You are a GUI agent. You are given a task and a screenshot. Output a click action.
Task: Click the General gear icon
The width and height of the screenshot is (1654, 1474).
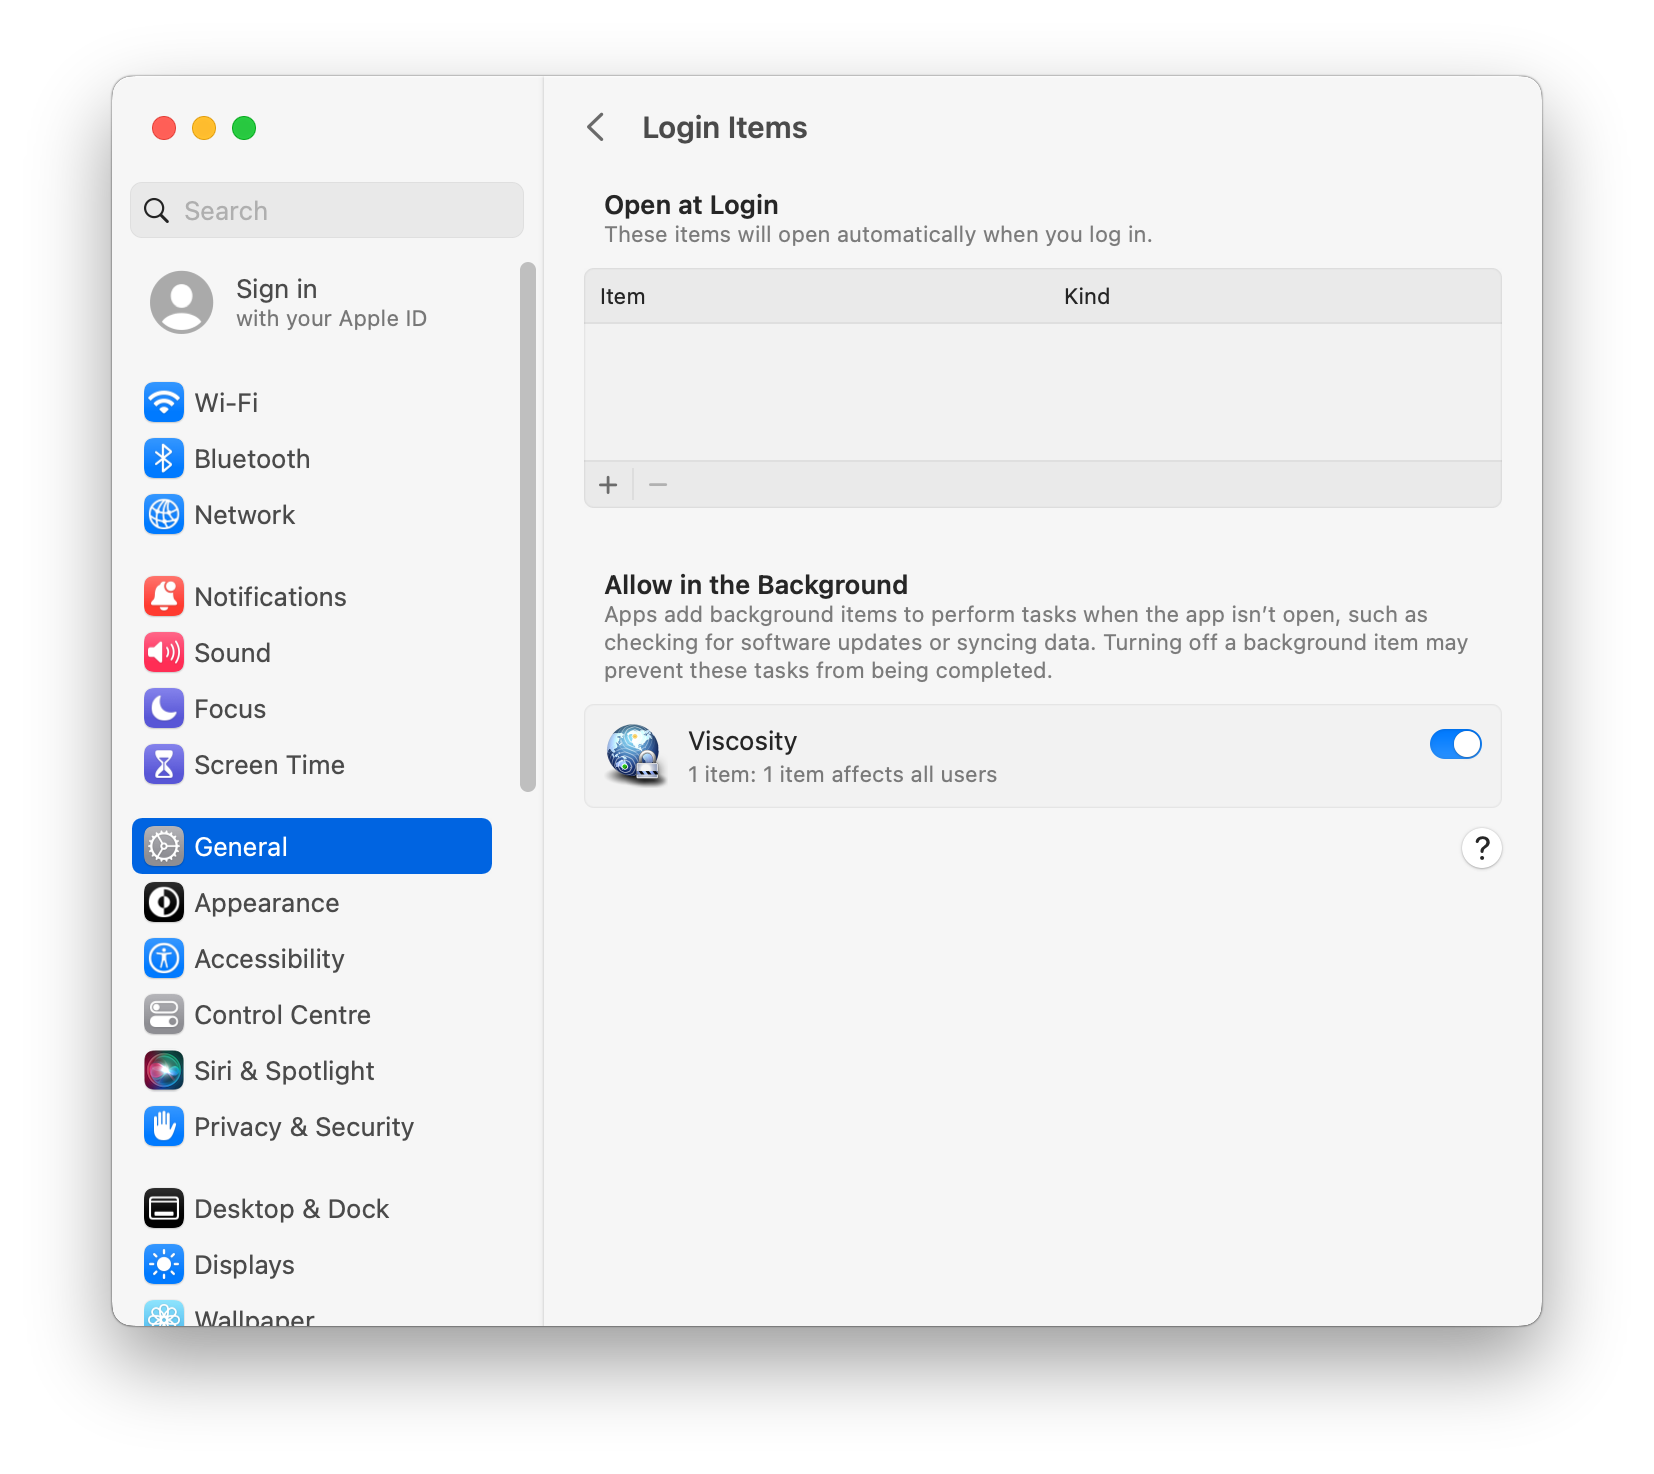(164, 847)
